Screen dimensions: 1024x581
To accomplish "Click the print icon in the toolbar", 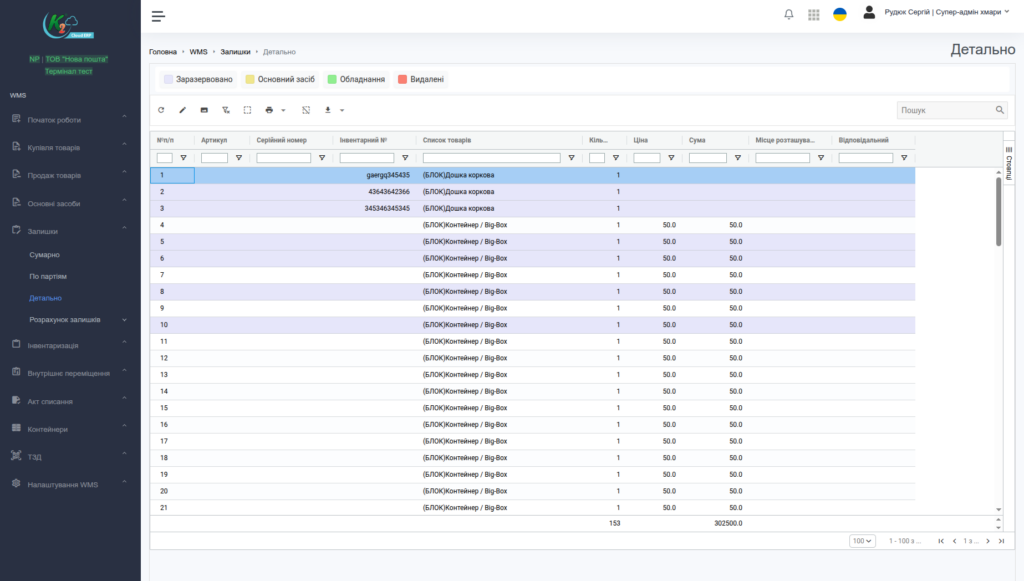I will (x=269, y=110).
